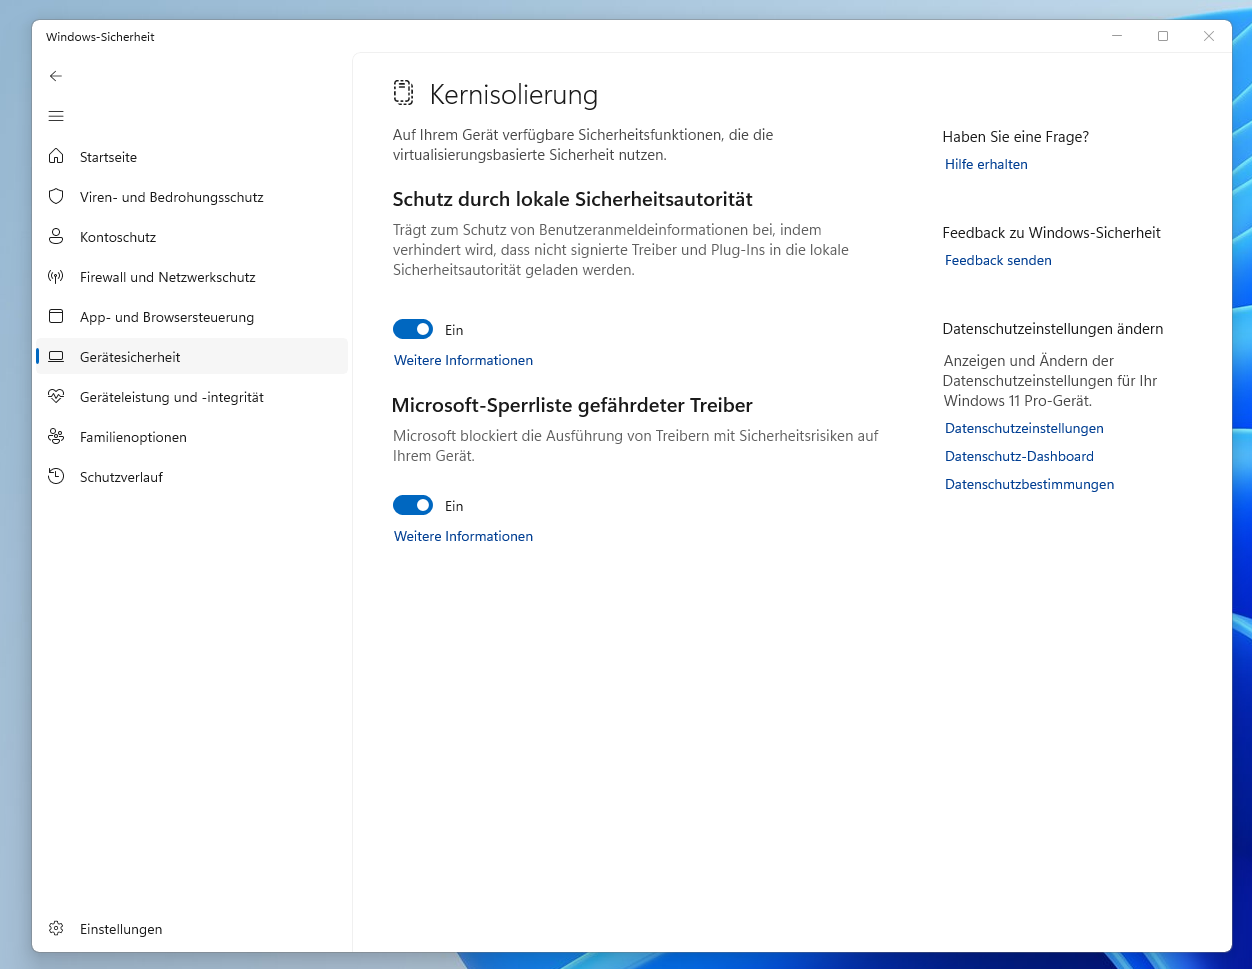Open Firewall und Netzwerkschutz

click(192, 277)
